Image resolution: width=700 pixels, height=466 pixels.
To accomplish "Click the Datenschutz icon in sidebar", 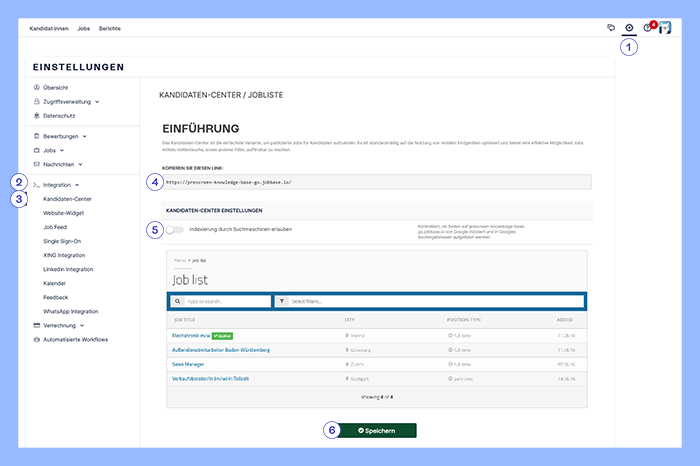I will point(37,116).
